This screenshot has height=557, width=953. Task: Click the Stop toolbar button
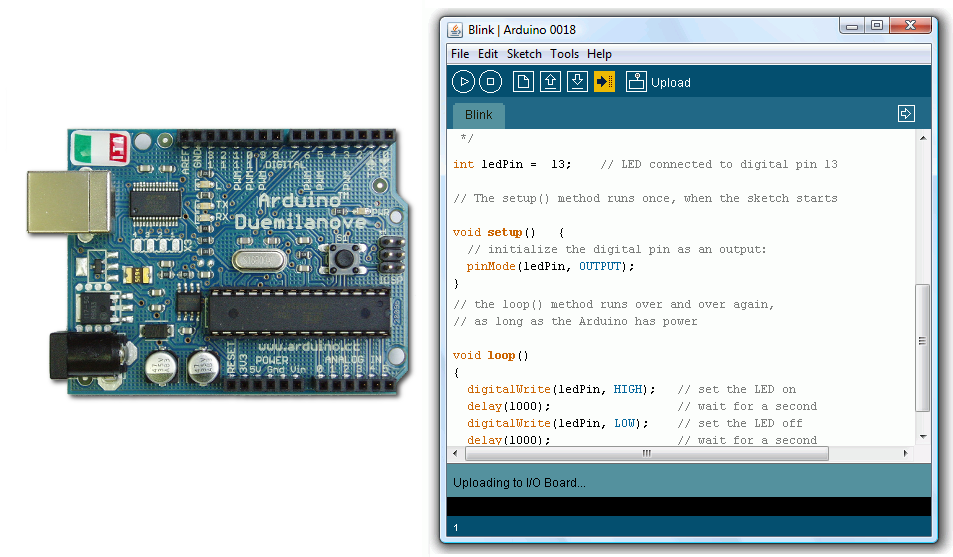point(490,81)
